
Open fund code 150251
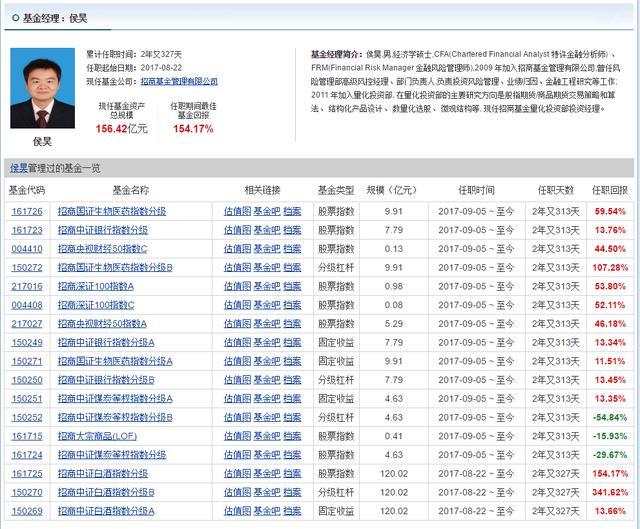click(27, 399)
